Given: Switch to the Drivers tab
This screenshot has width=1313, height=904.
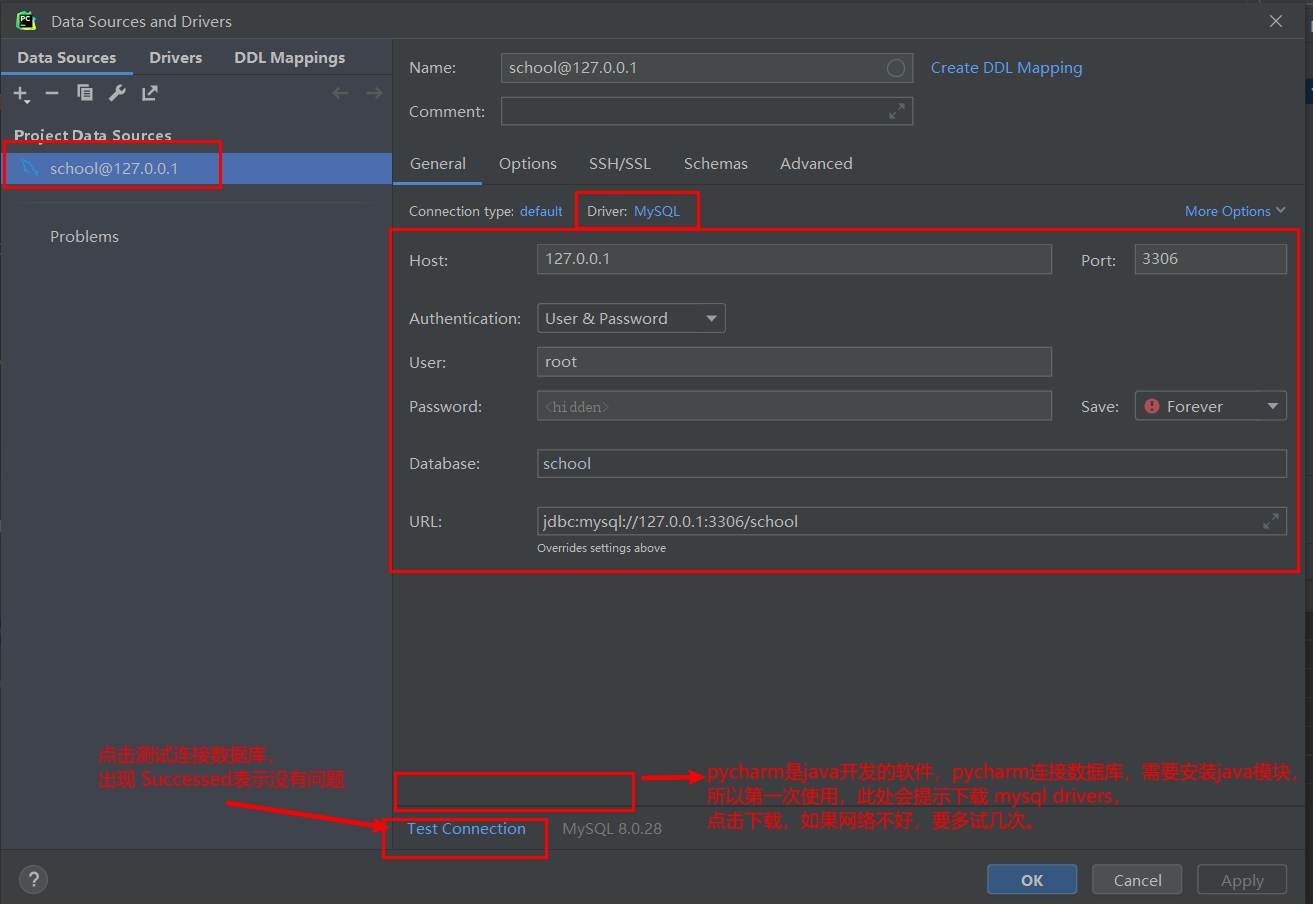Looking at the screenshot, I should (x=176, y=58).
